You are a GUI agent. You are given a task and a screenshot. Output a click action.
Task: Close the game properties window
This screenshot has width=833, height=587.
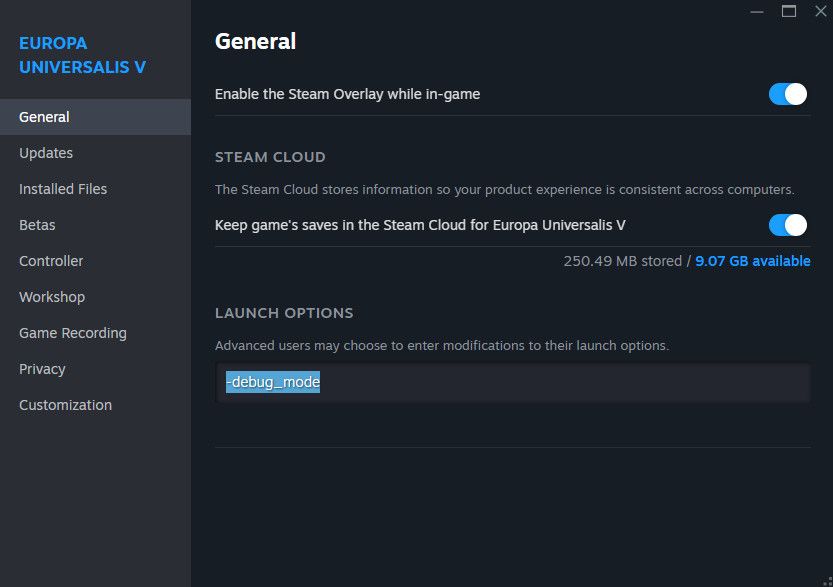[x=820, y=11]
